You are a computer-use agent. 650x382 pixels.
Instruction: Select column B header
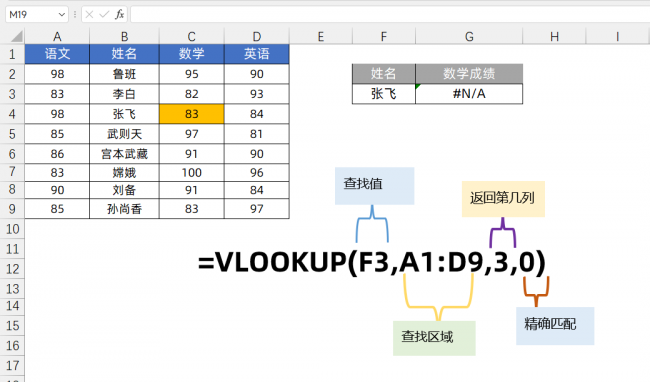[124, 36]
